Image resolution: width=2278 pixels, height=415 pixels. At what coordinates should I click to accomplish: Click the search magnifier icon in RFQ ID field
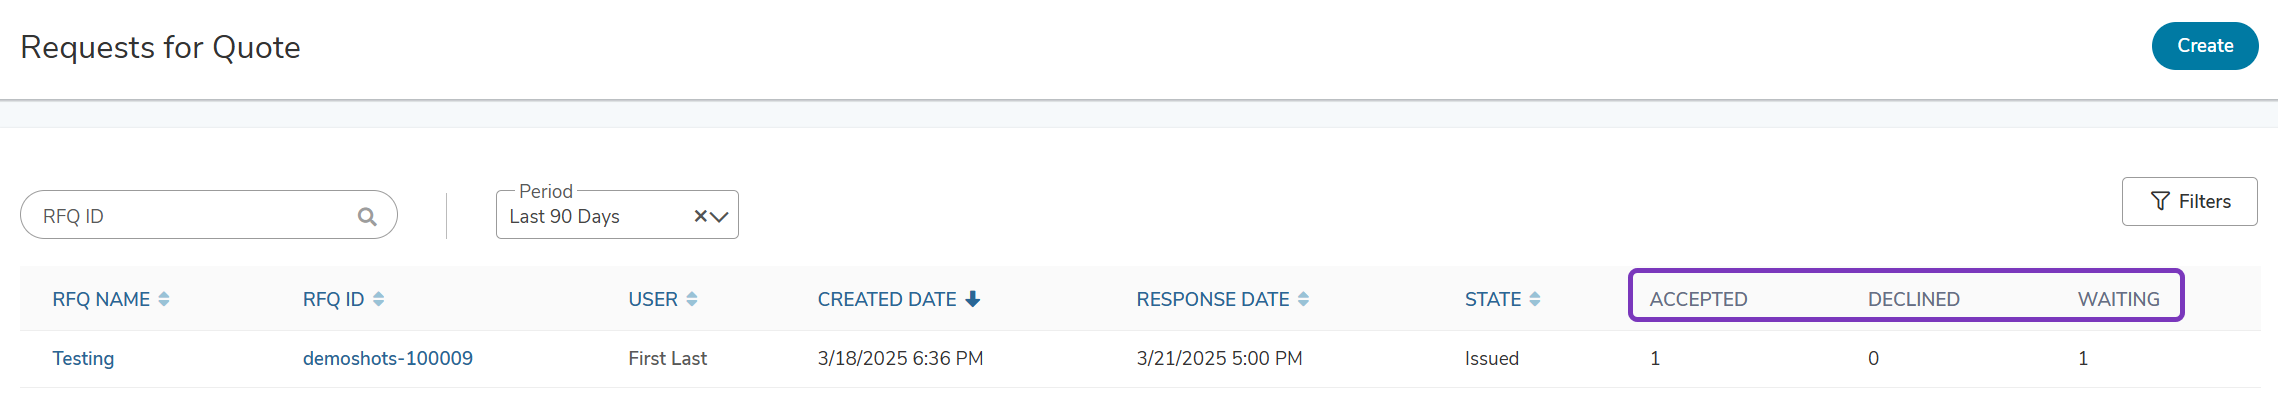pos(367,216)
